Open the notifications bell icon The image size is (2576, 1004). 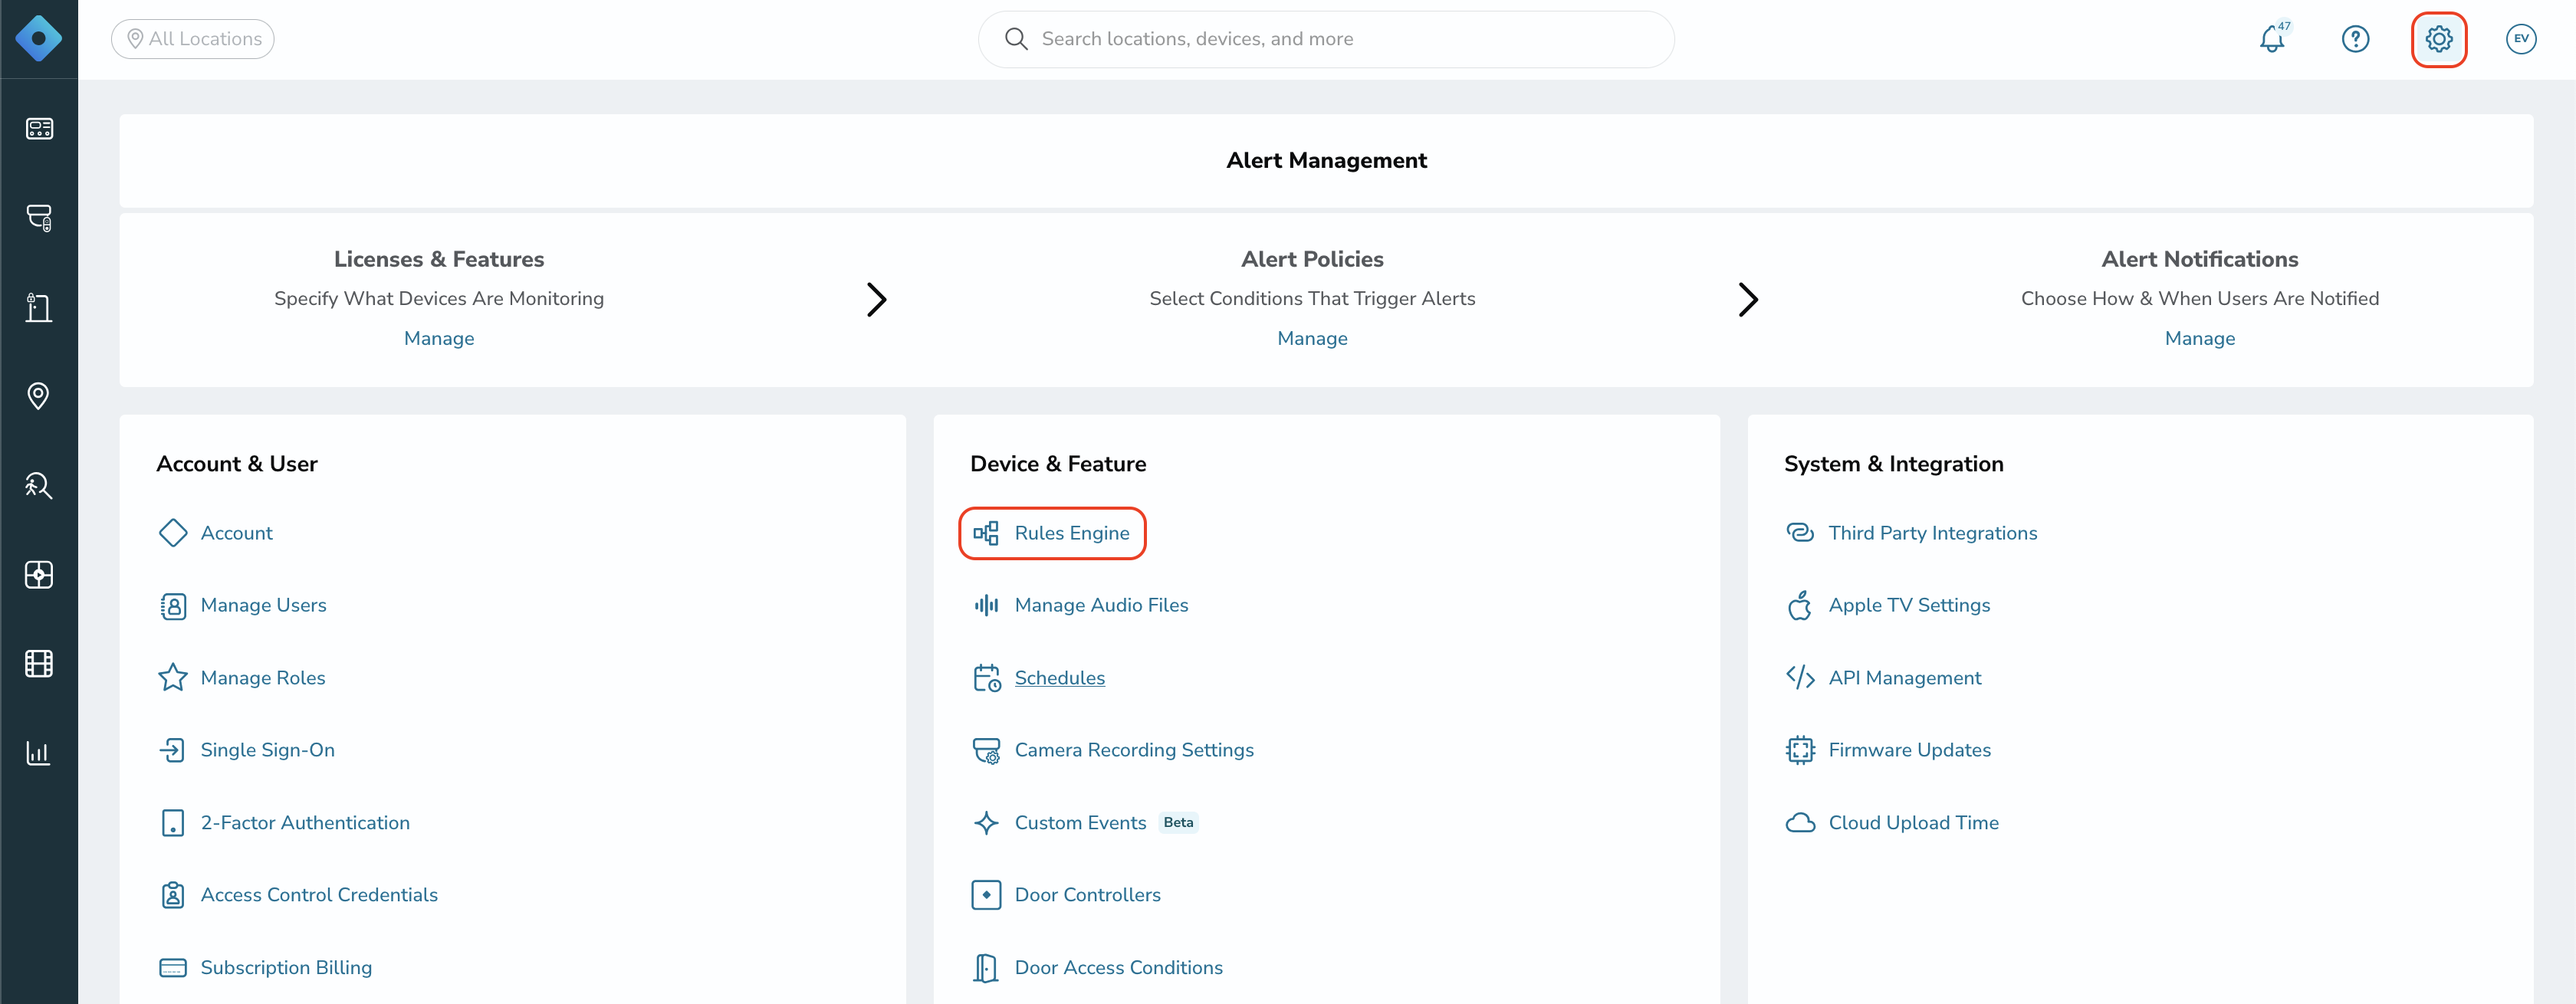click(2272, 39)
